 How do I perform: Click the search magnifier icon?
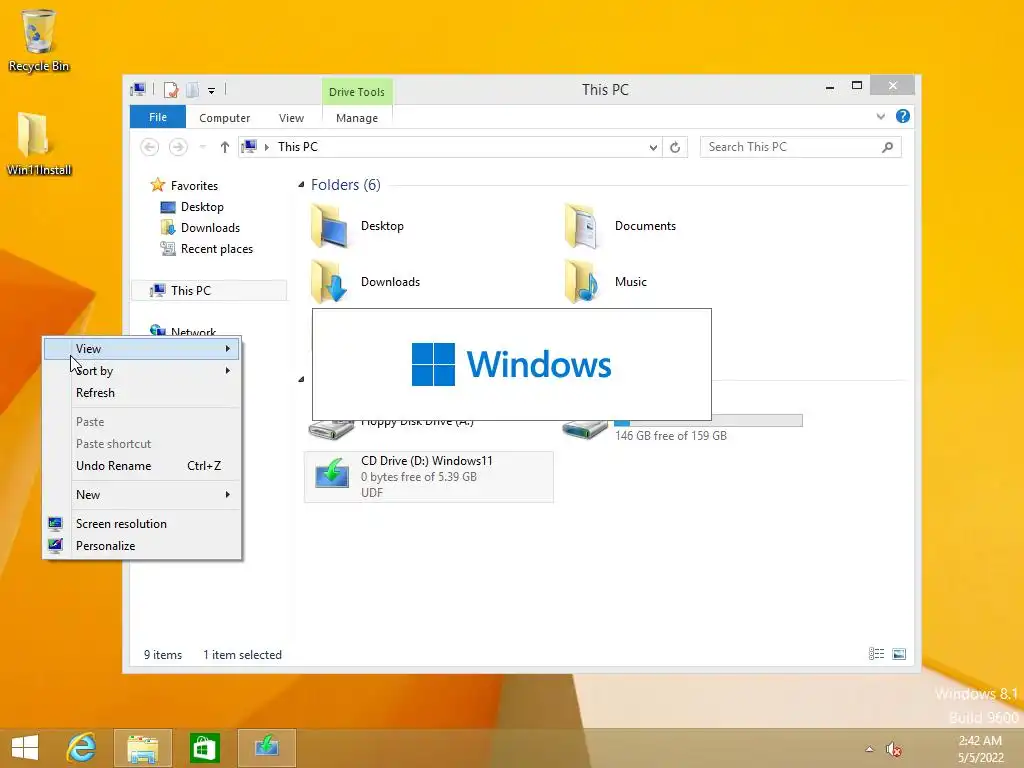click(888, 147)
